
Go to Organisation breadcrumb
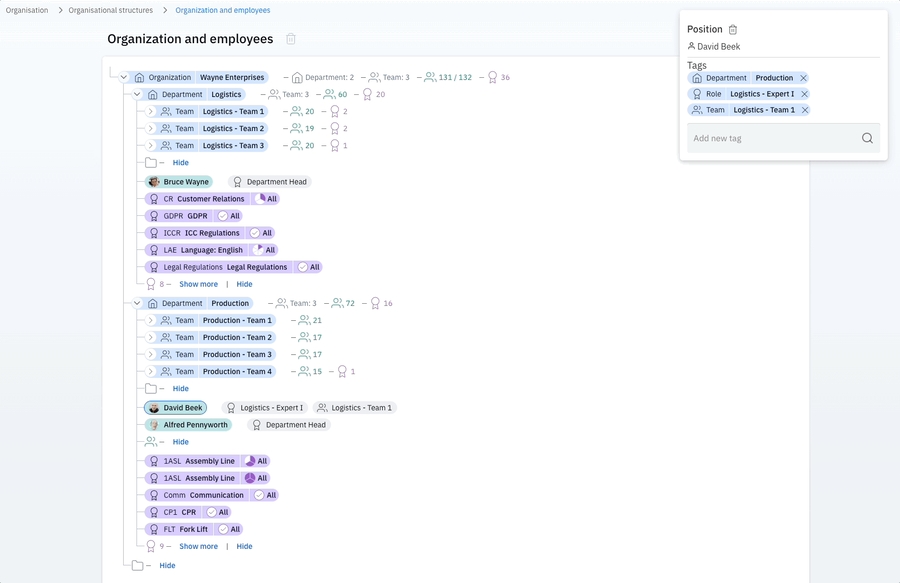27,11
